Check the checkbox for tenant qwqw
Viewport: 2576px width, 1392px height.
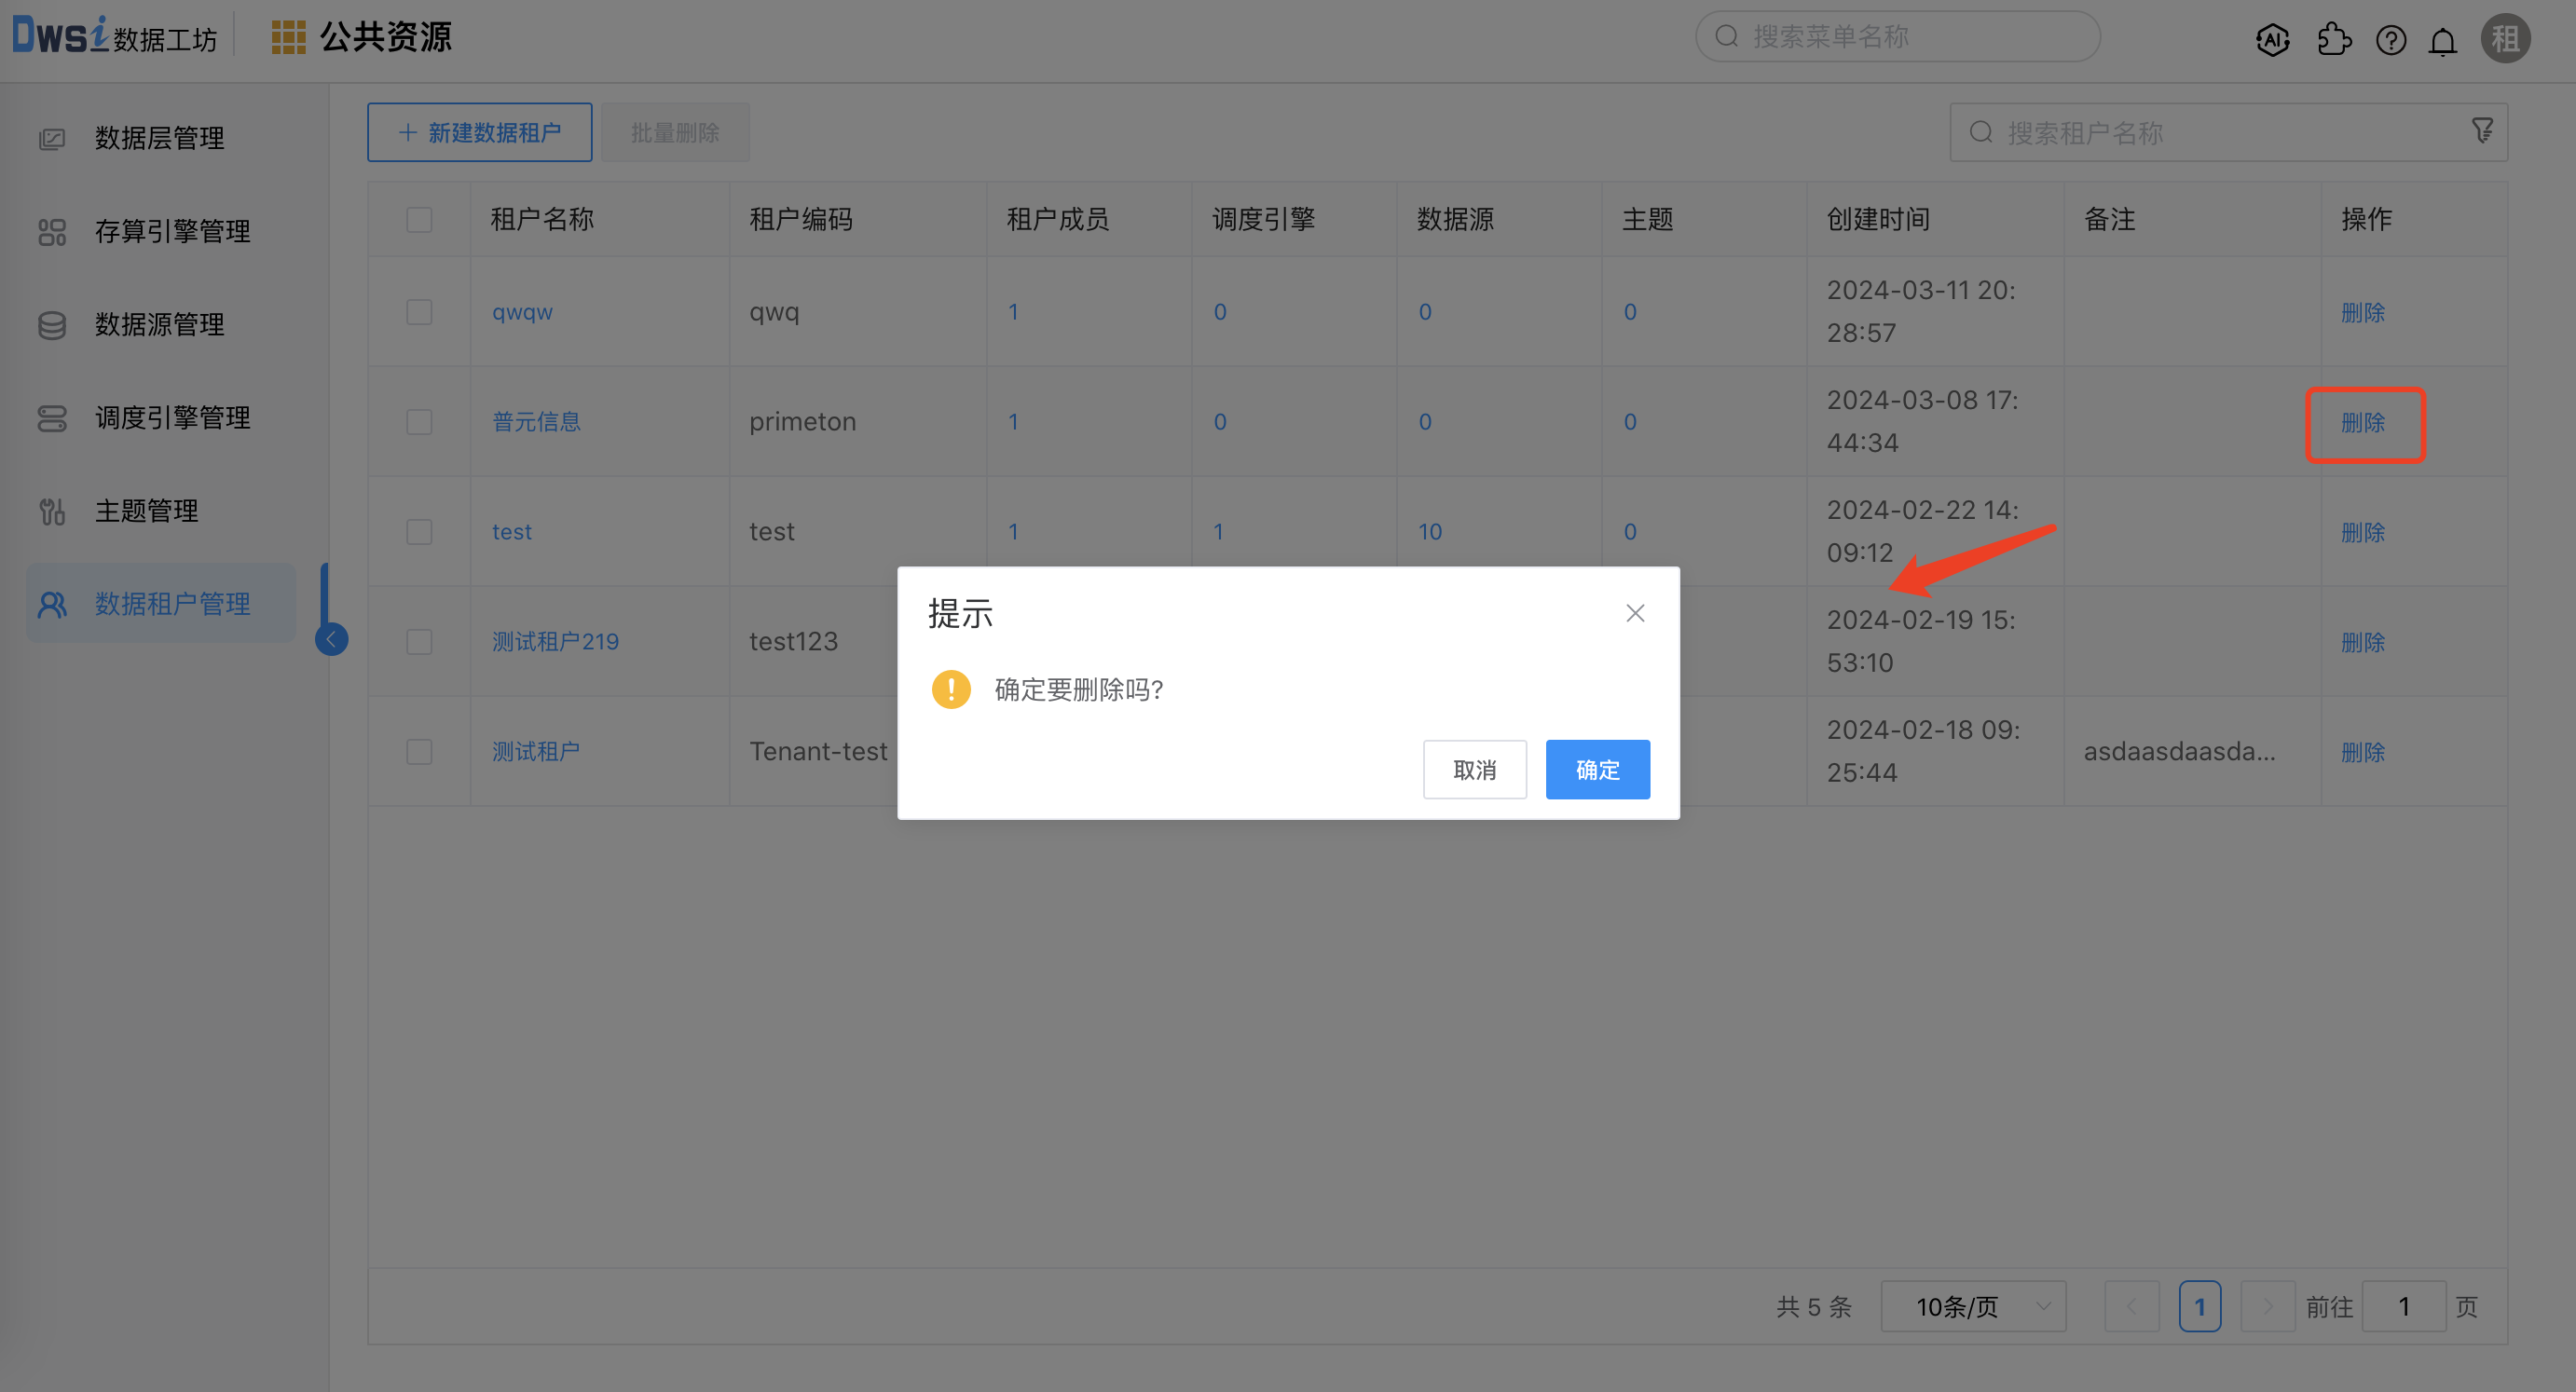click(x=419, y=311)
